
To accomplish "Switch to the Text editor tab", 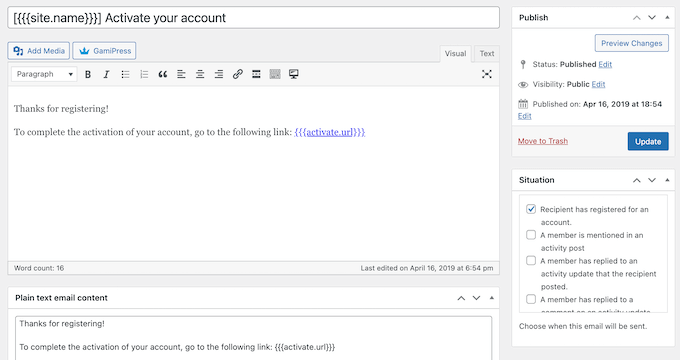I will [x=487, y=54].
